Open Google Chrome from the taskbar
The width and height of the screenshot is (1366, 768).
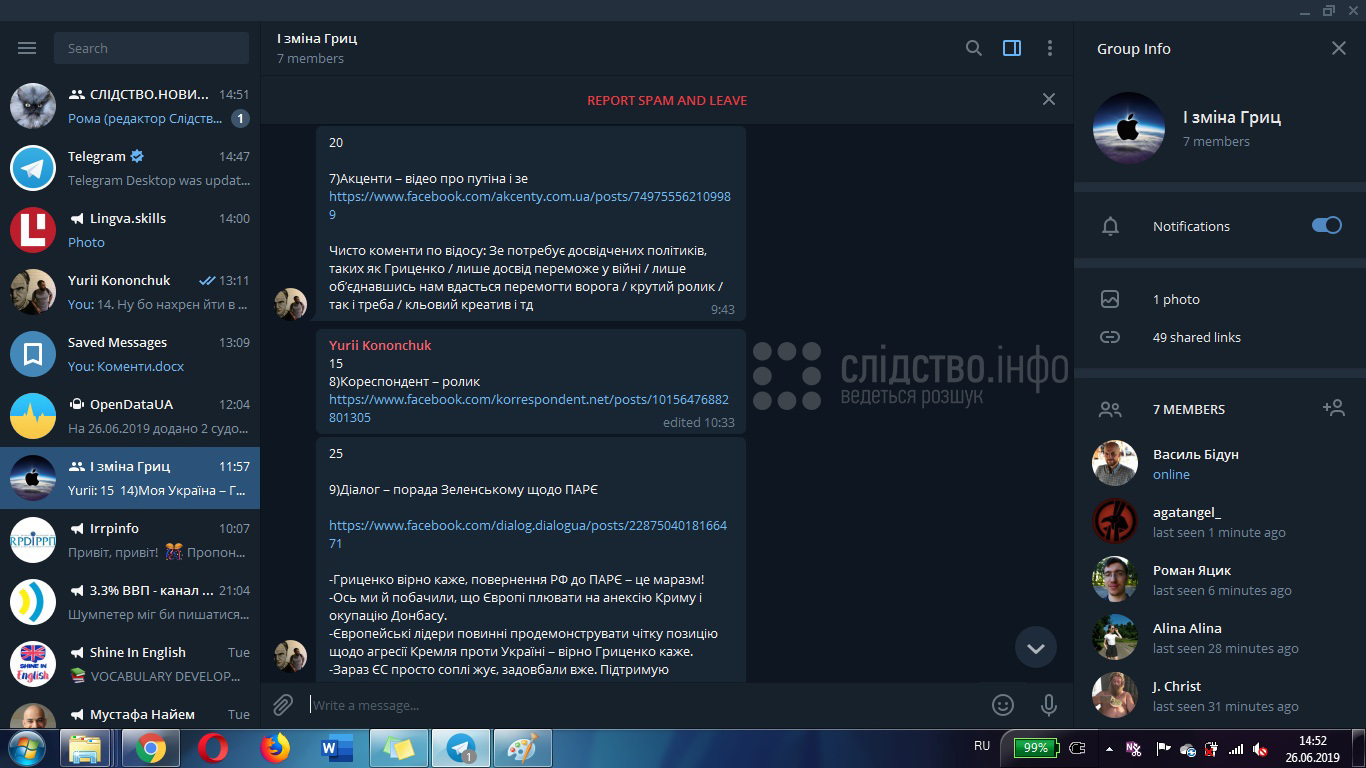(151, 748)
